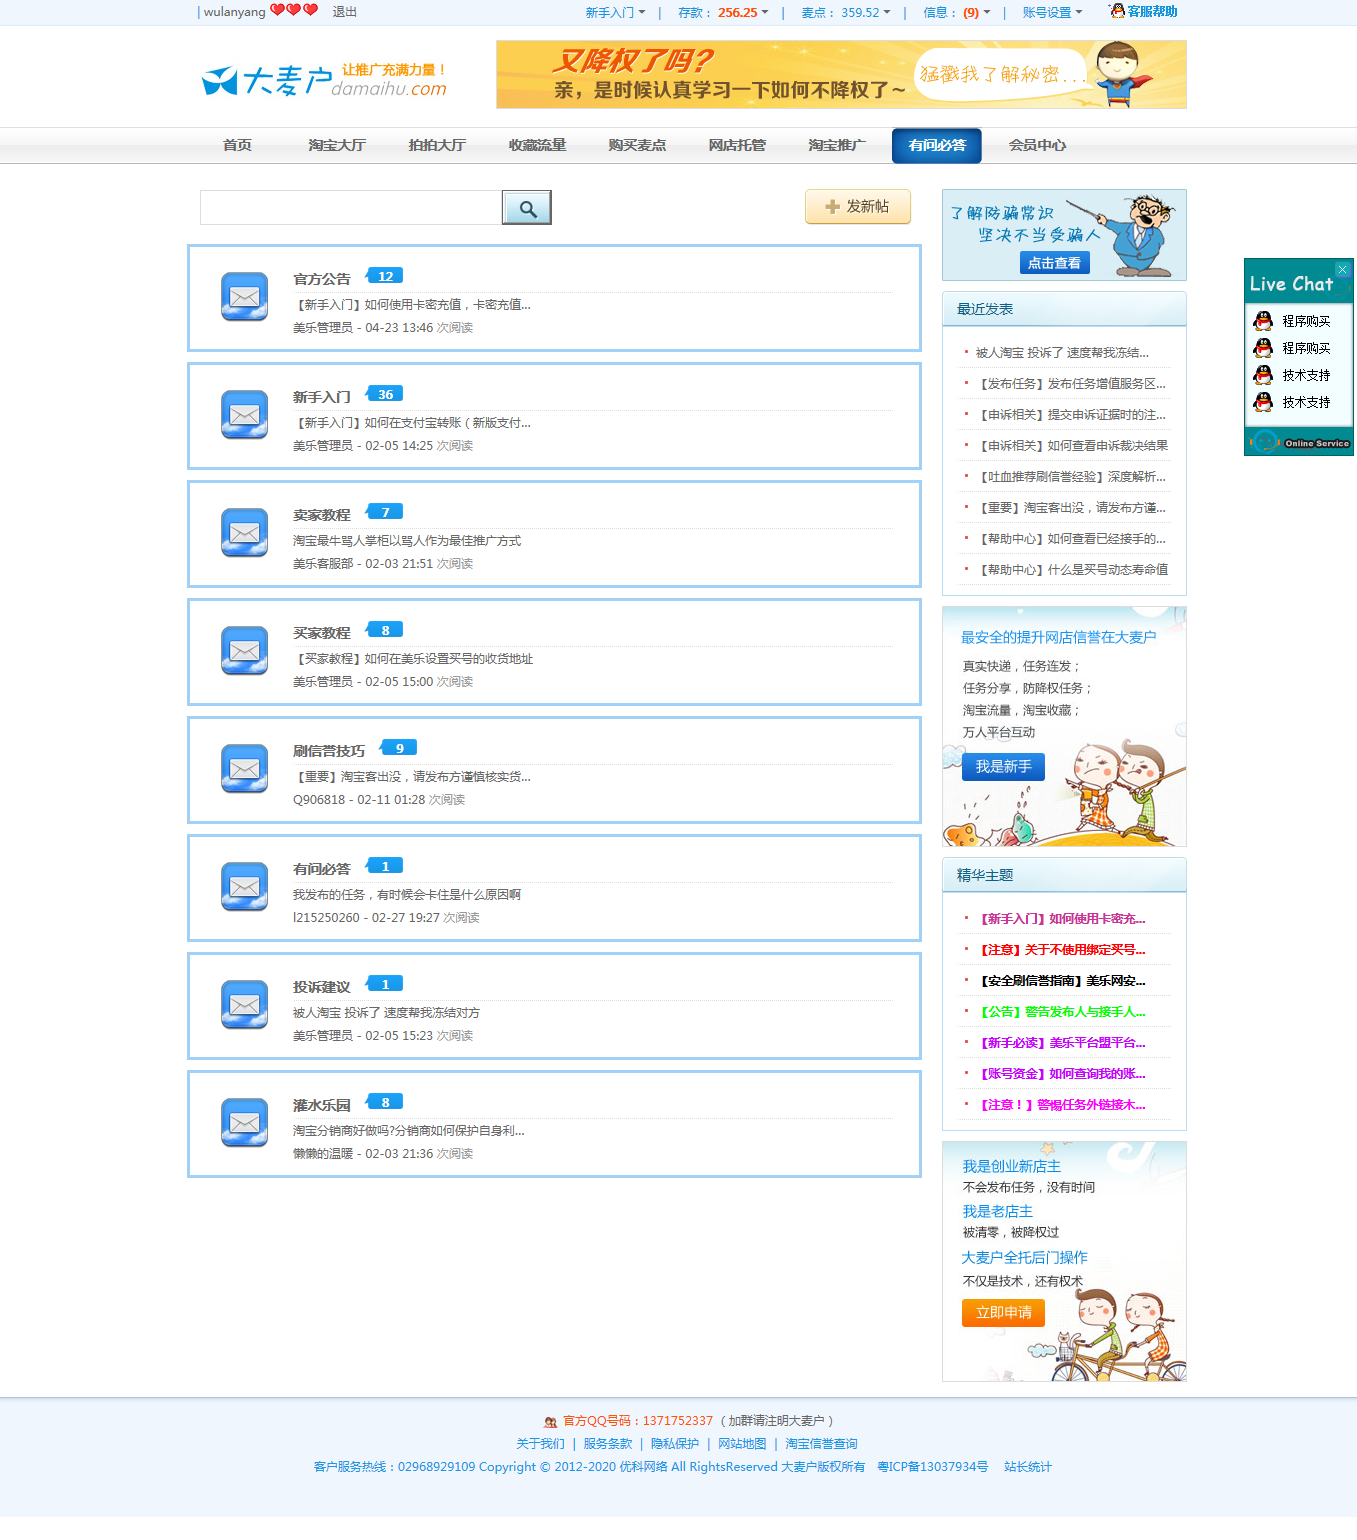Open the 大麦户全托后门操作 link
Viewport: 1357px width, 1540px height.
1024,1257
